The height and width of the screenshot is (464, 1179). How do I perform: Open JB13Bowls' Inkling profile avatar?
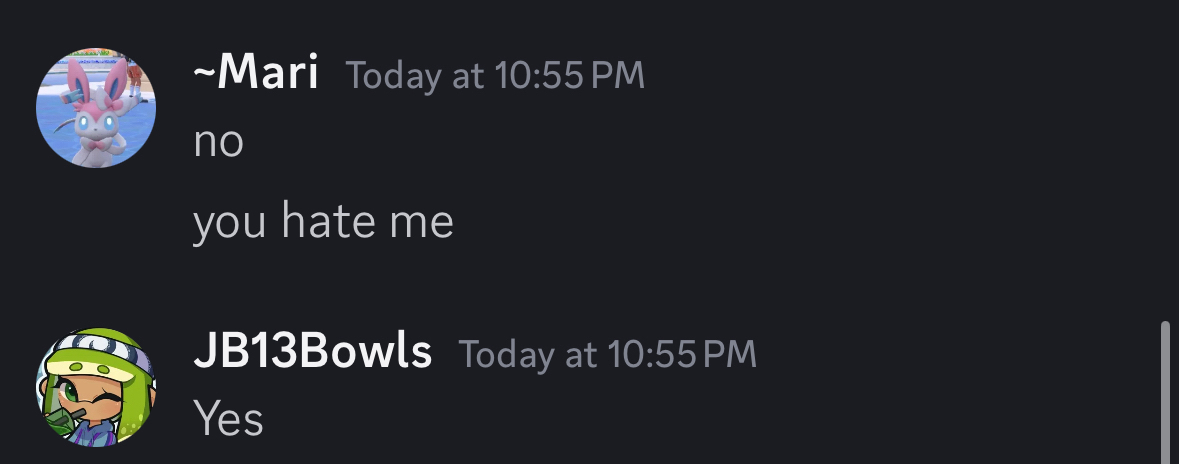point(96,387)
